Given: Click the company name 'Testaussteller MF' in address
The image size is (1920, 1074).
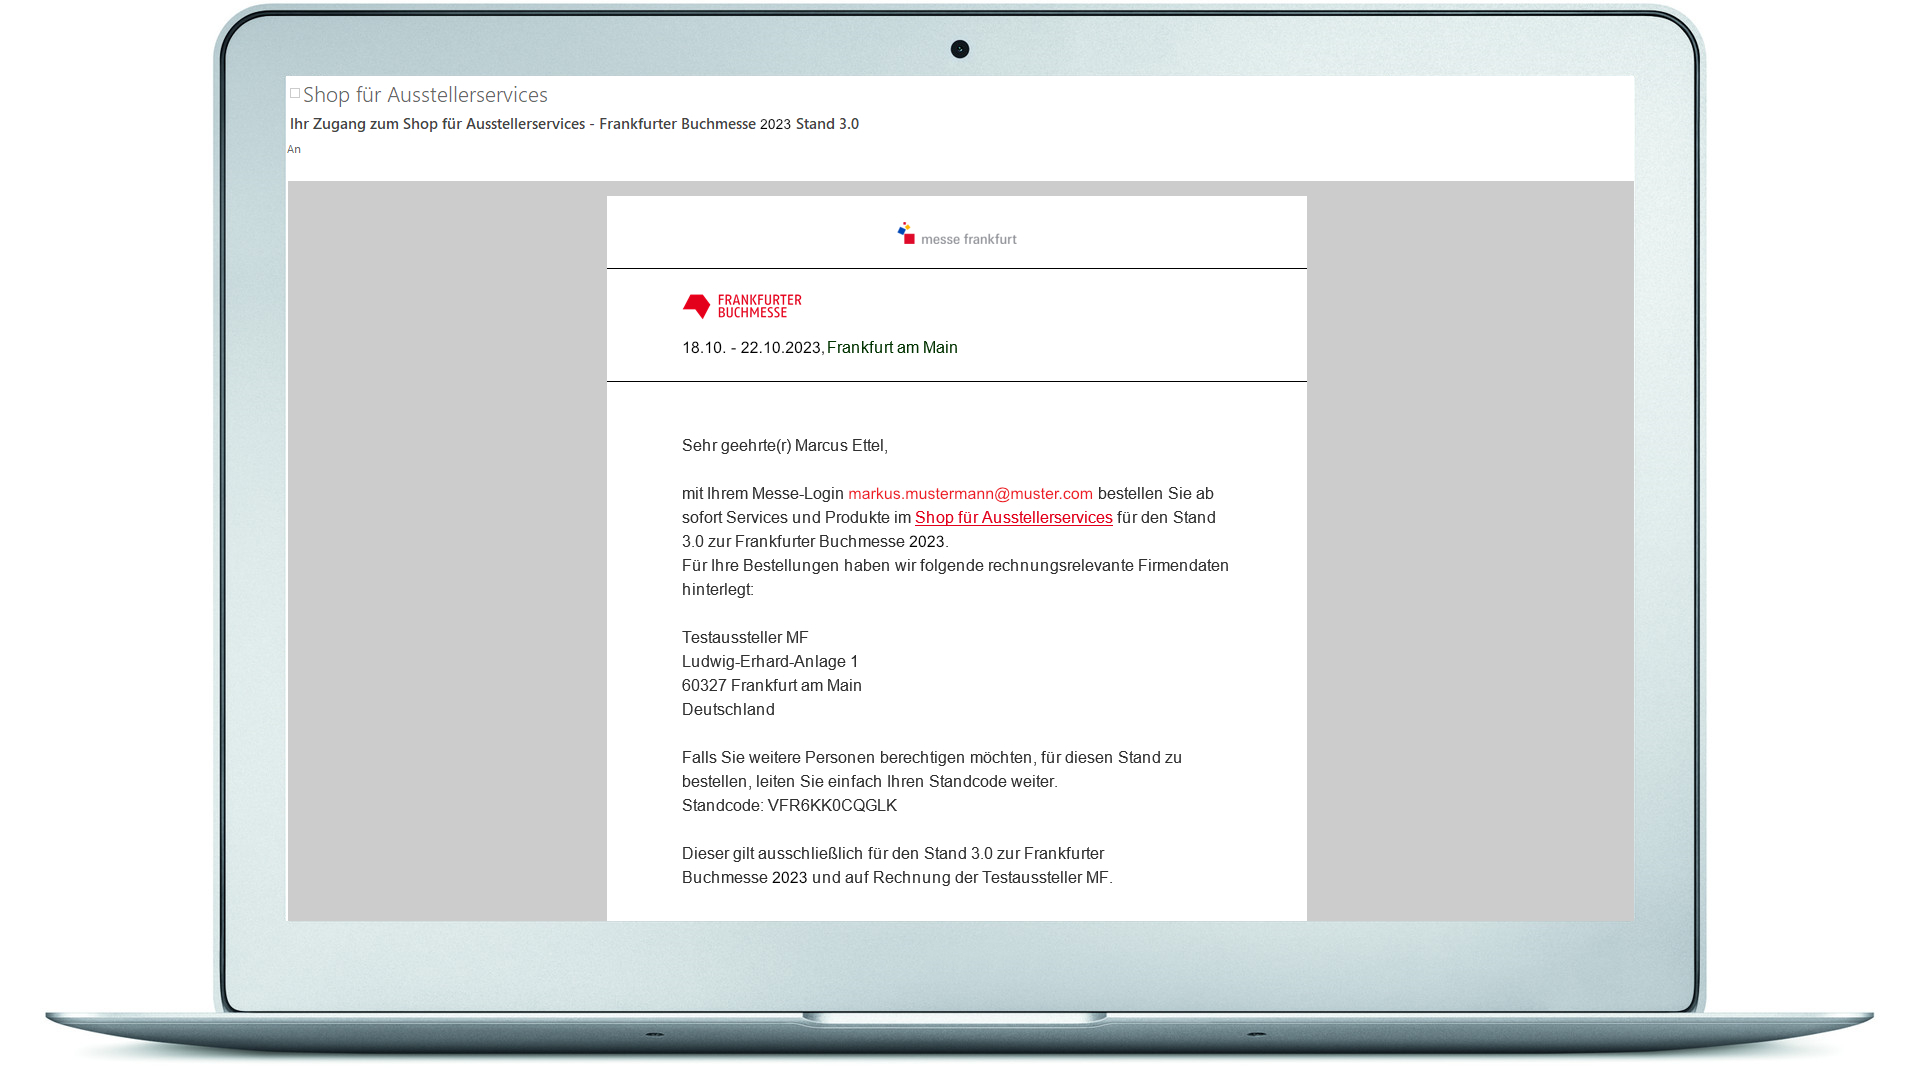Looking at the screenshot, I should (x=745, y=638).
